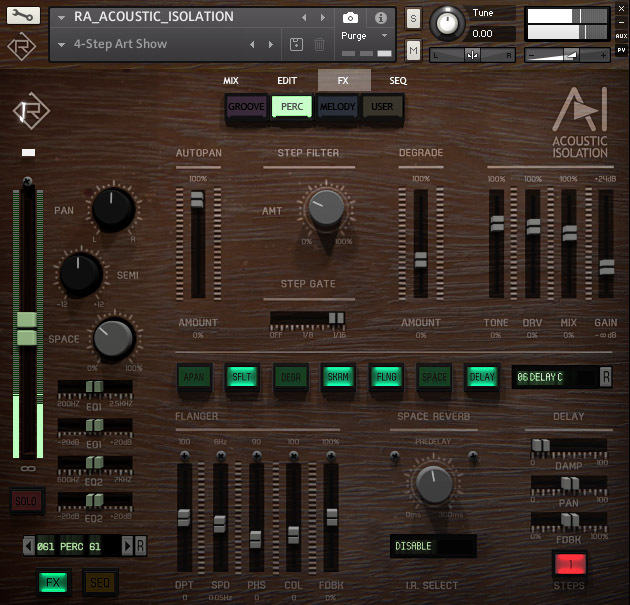Select the MELODY layer button
Image resolution: width=630 pixels, height=605 pixels.
coord(337,106)
